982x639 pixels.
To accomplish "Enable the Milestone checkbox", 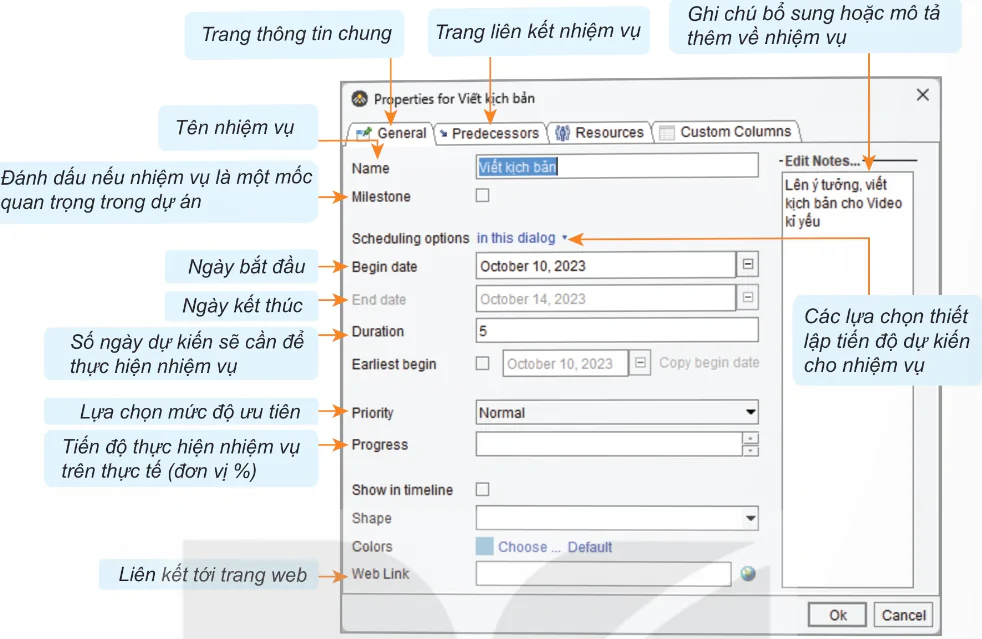I will [x=483, y=196].
